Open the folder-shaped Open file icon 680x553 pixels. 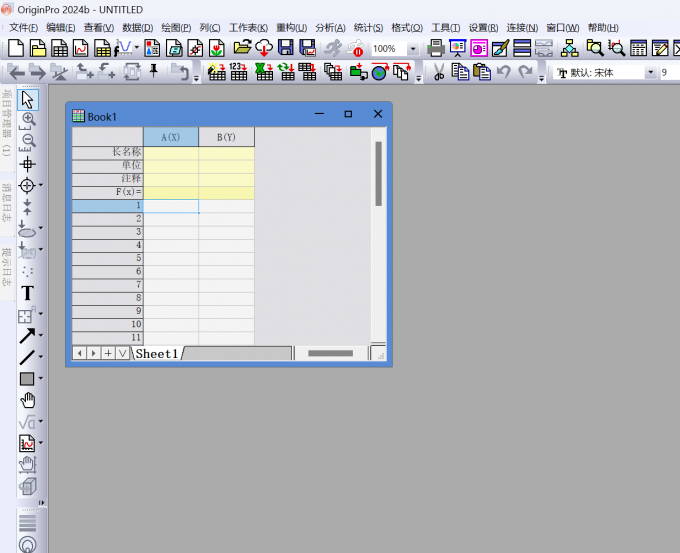coord(242,48)
